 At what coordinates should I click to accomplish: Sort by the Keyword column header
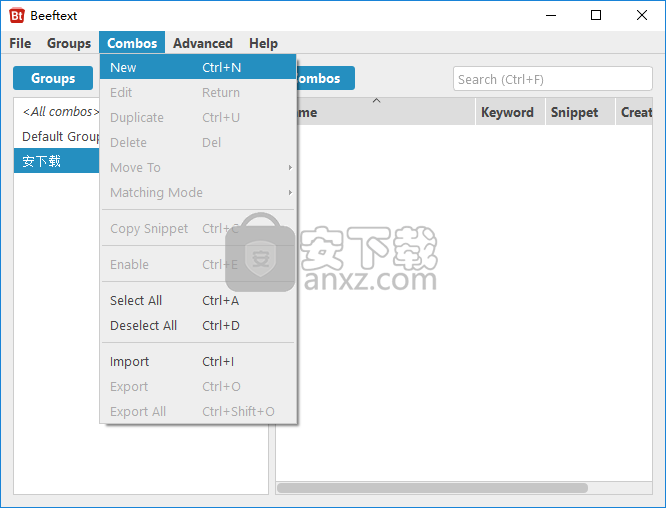click(507, 113)
